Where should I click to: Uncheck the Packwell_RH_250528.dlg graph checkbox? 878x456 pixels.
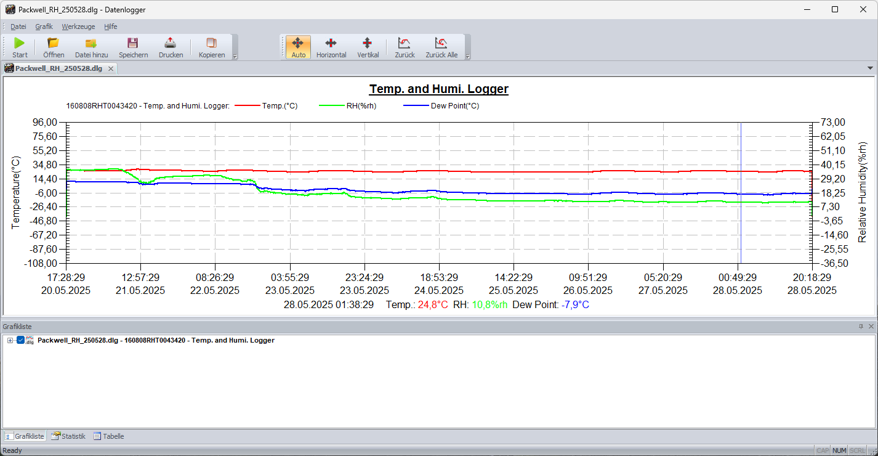[20, 340]
